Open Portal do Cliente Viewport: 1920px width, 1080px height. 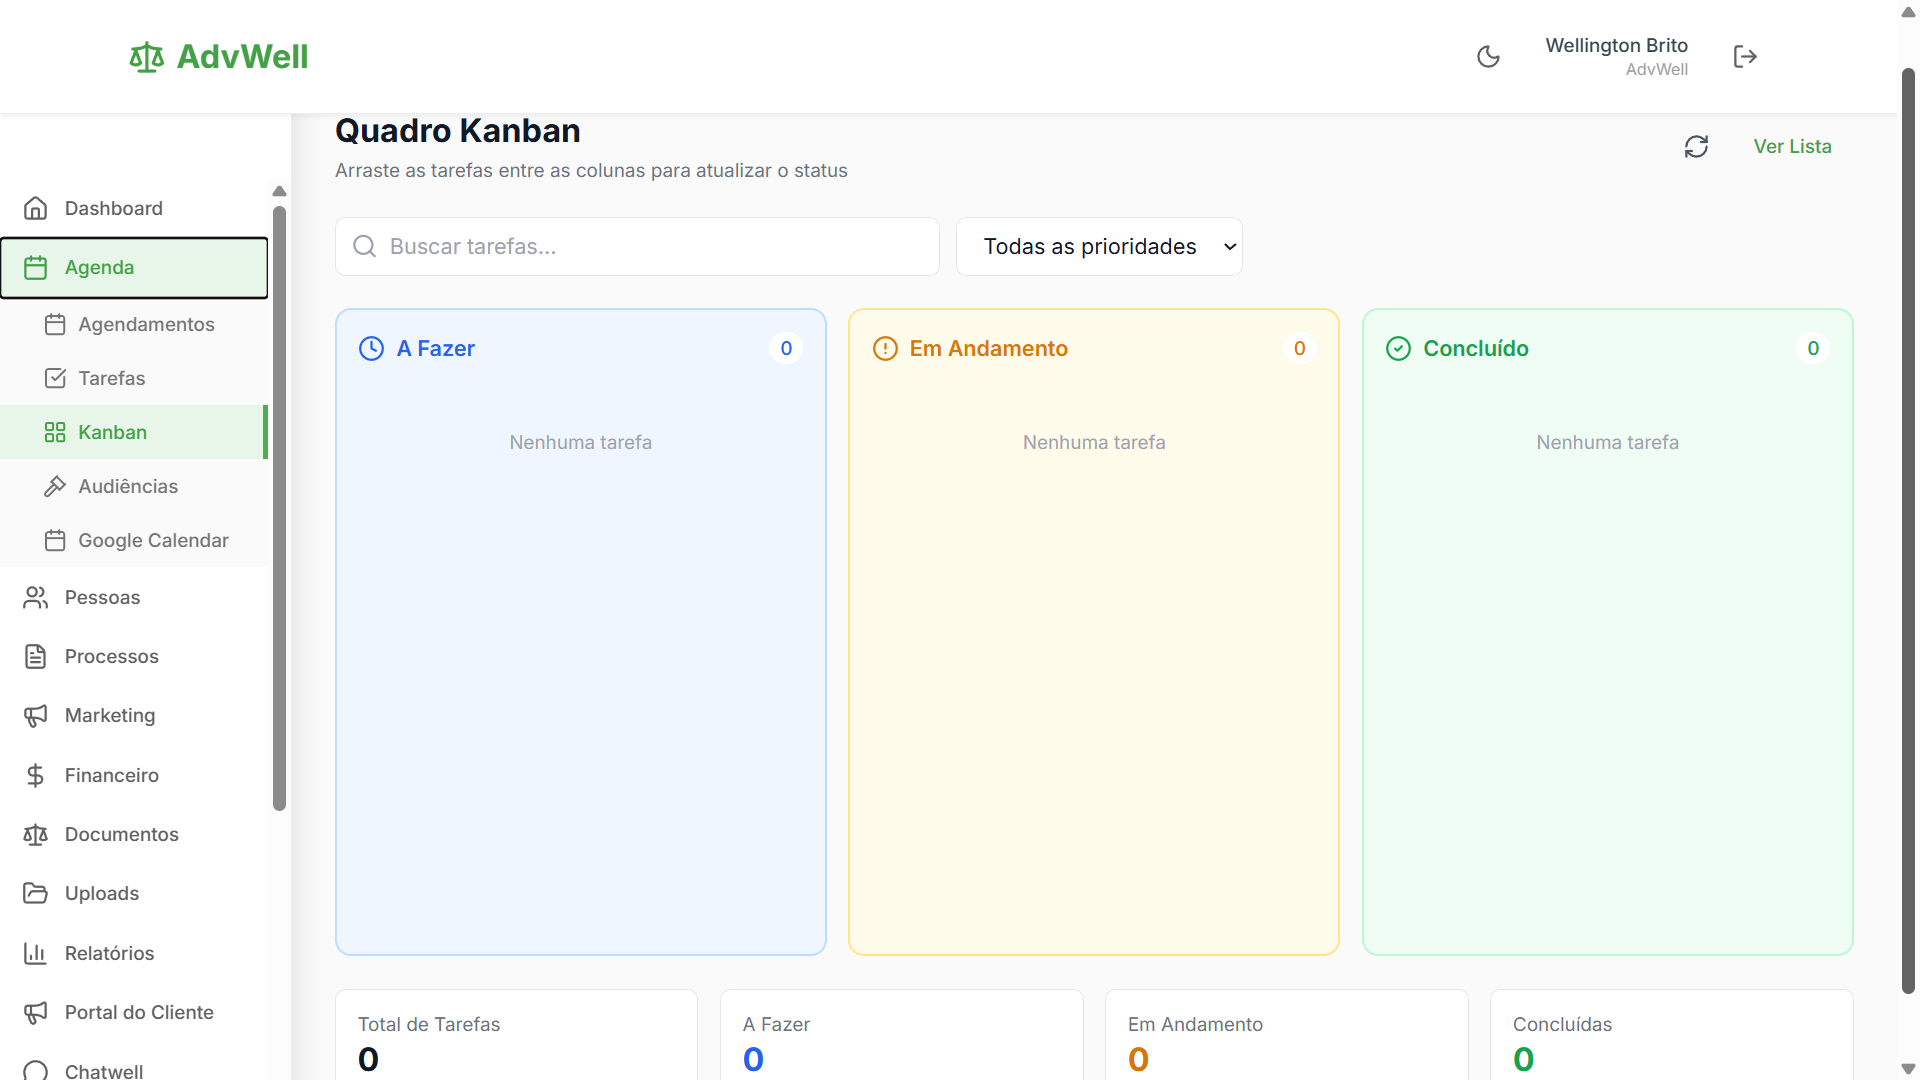[138, 1012]
